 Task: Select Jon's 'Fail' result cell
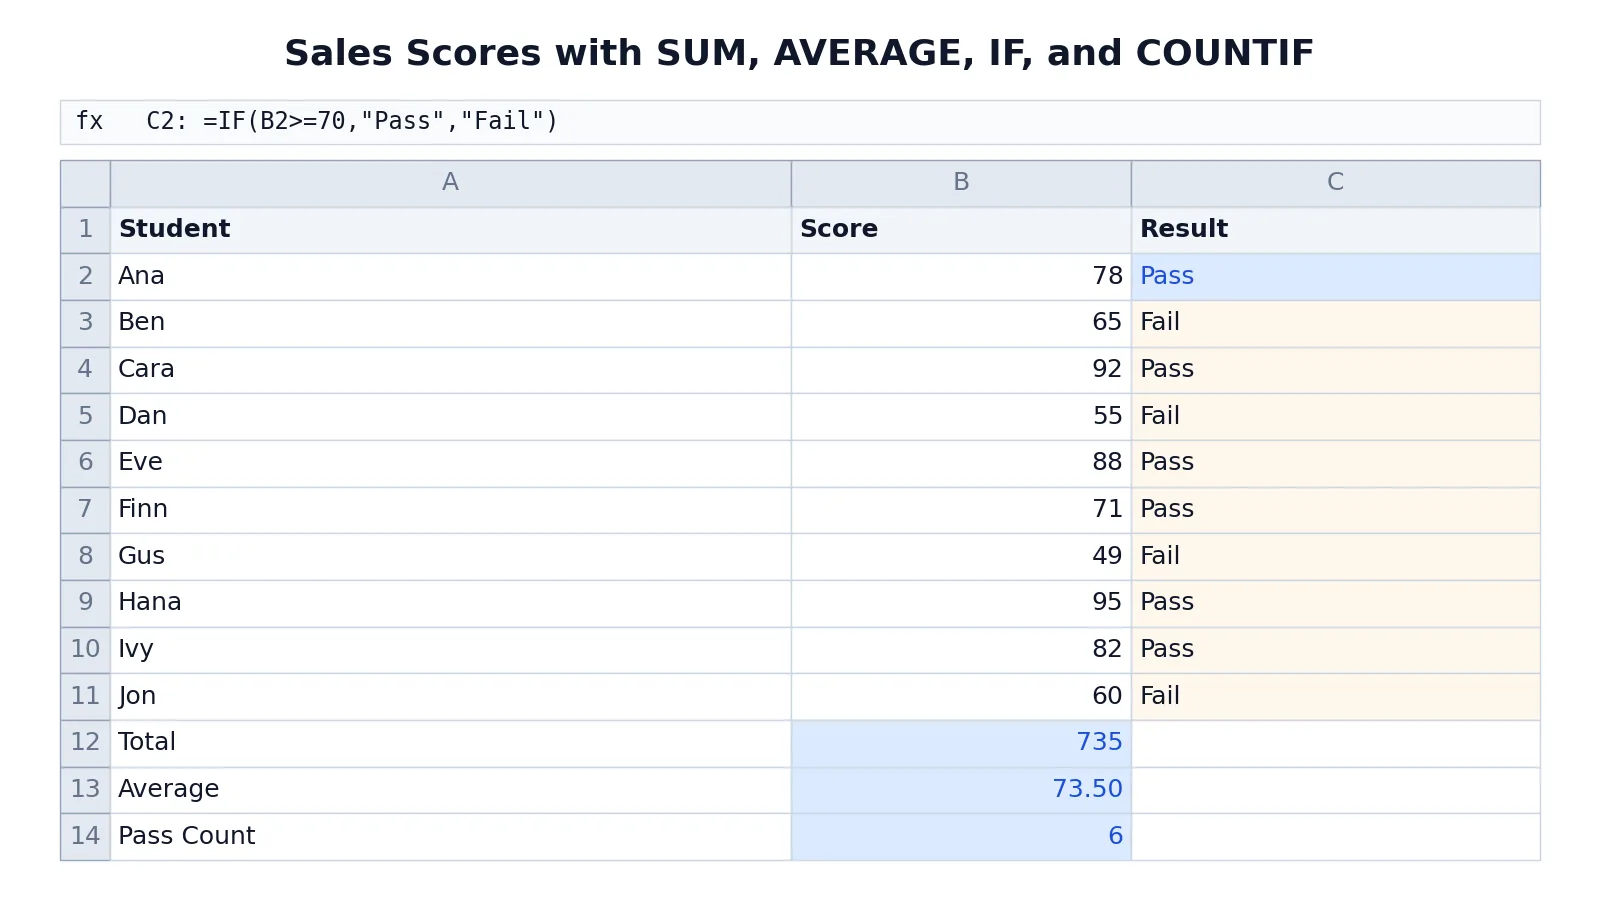pos(1336,697)
